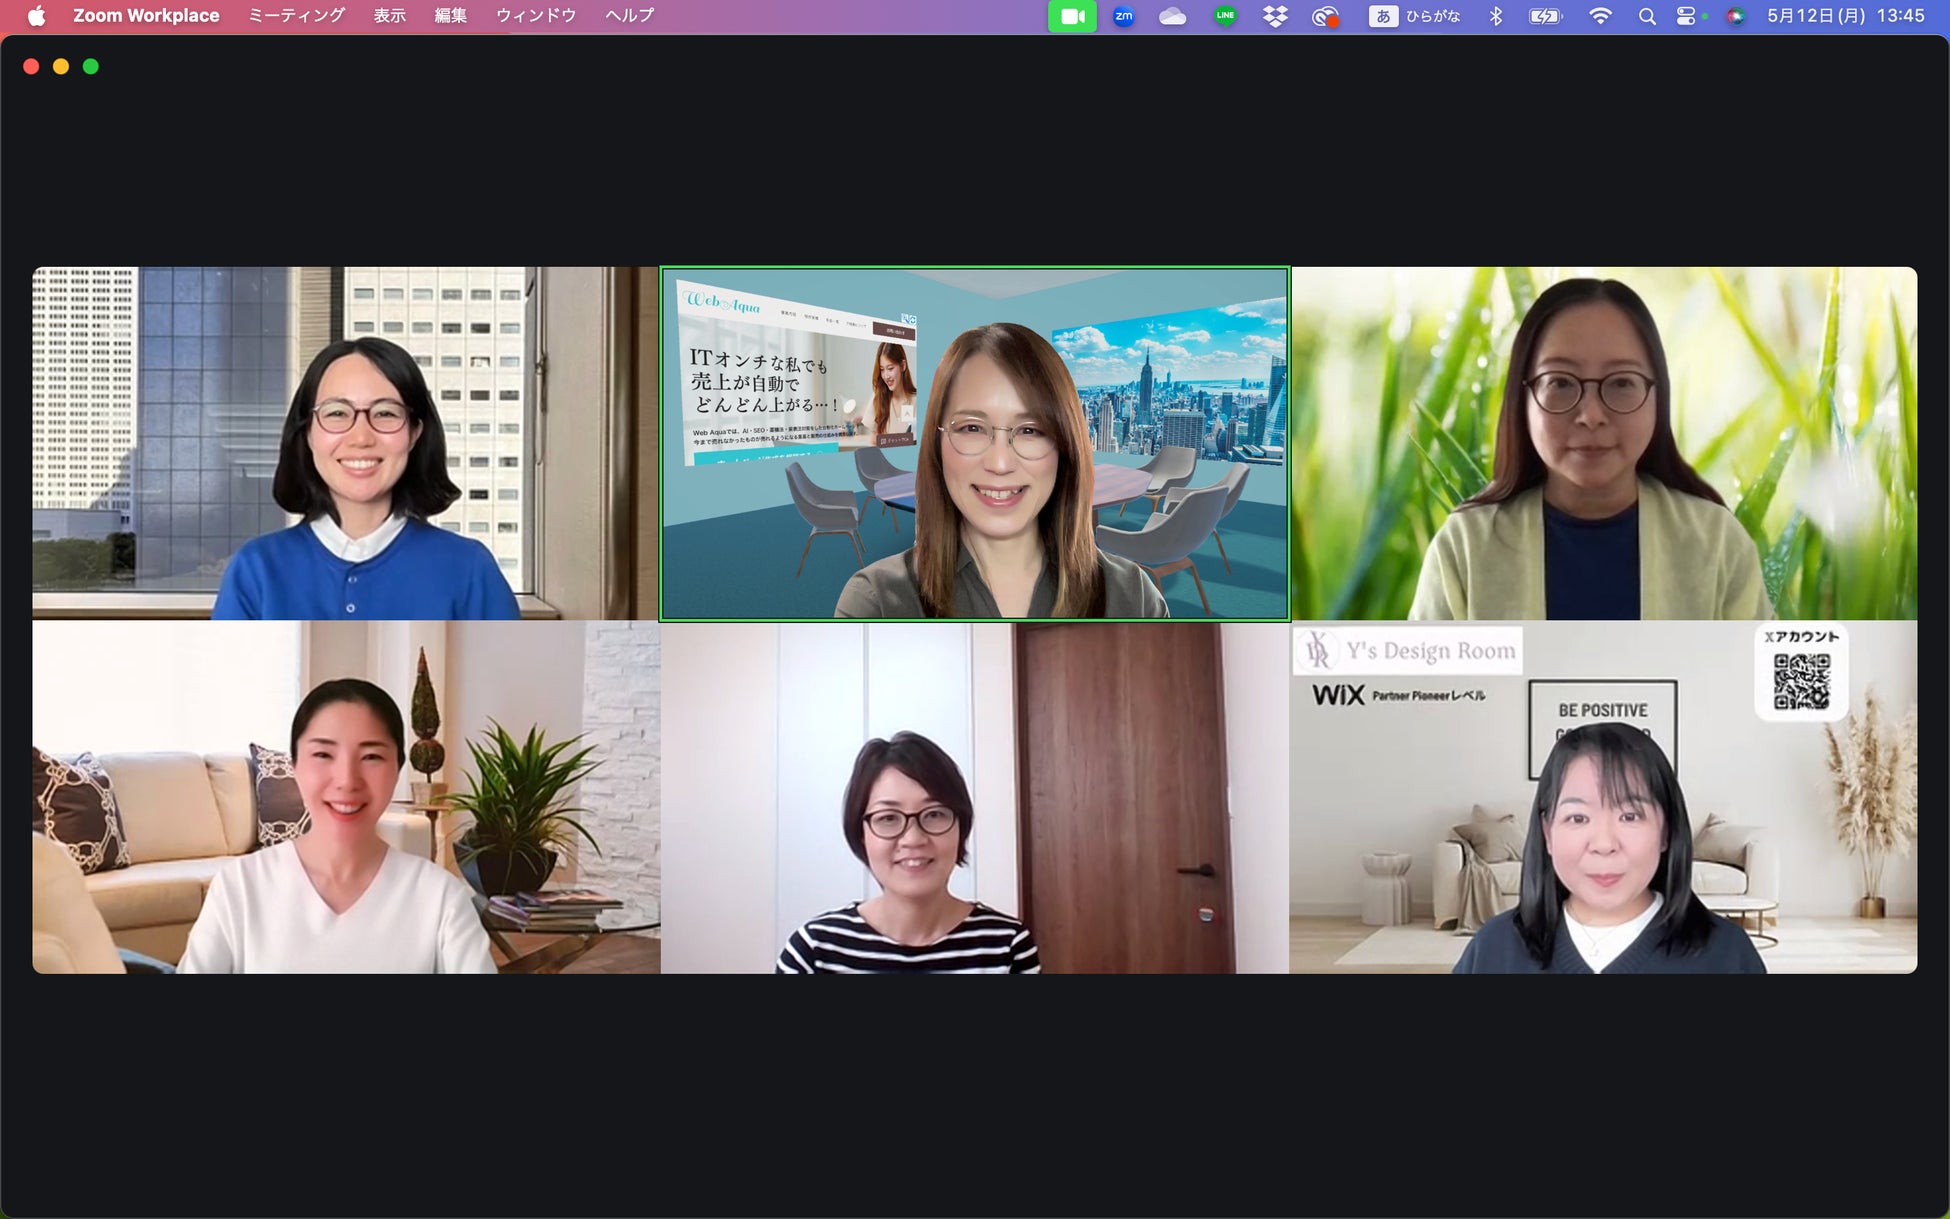Click the LINE icon in menu bar

click(1225, 16)
